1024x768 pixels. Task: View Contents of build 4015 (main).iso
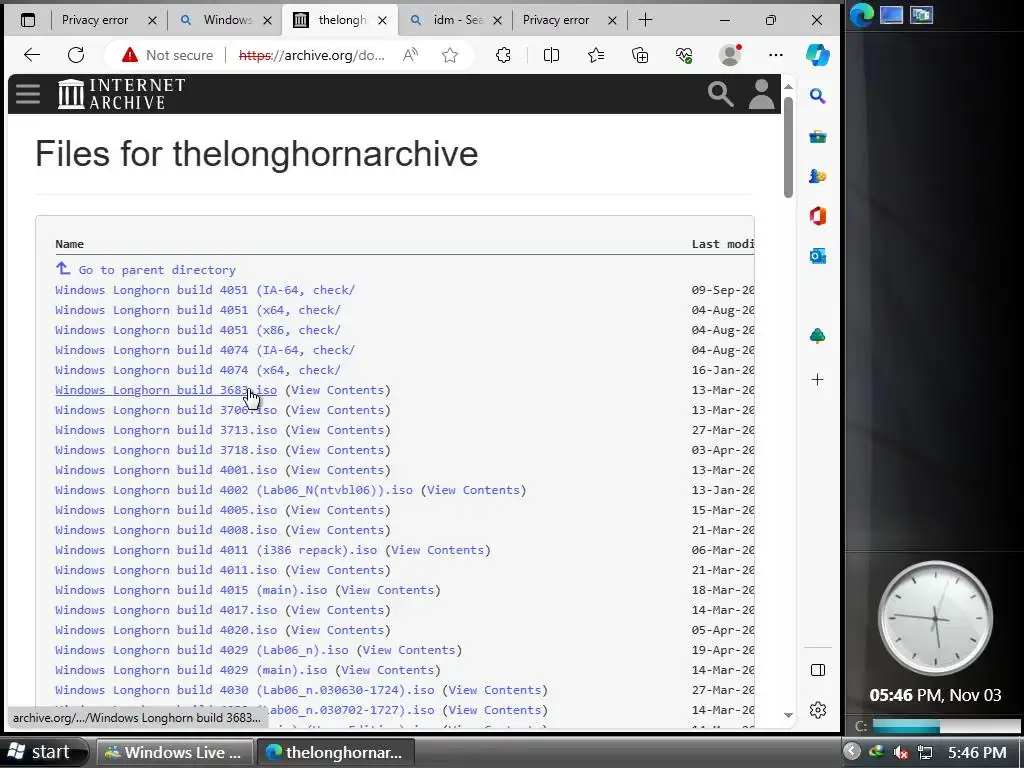[x=388, y=590]
